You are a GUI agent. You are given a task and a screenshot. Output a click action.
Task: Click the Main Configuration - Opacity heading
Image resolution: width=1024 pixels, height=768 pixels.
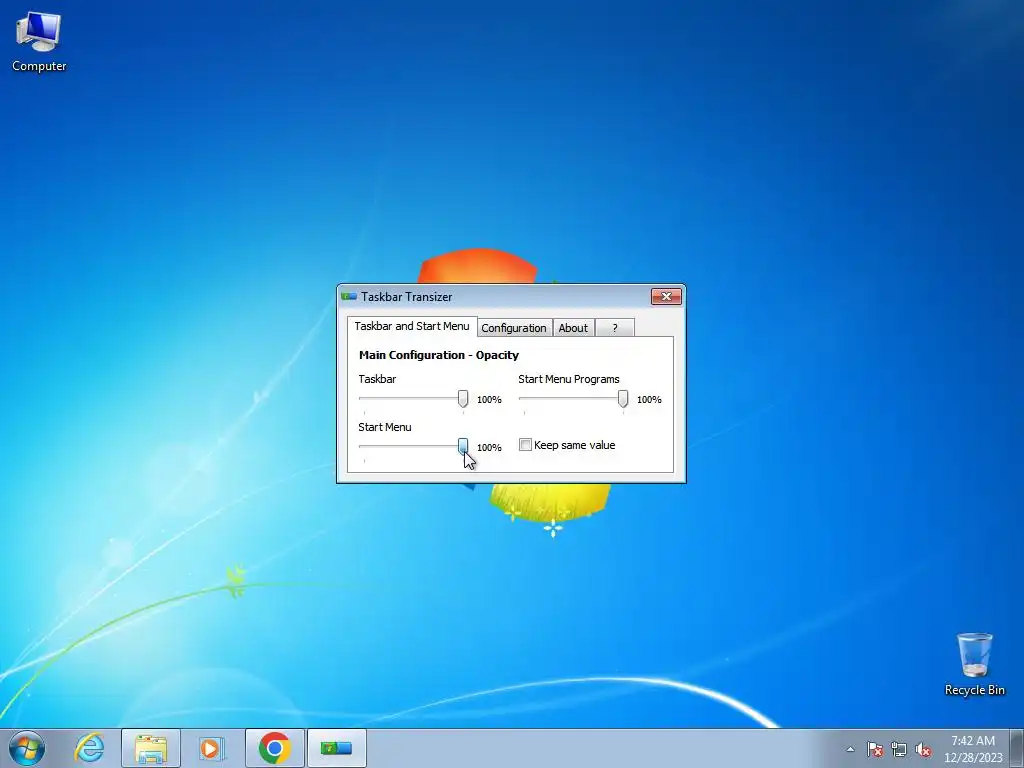[439, 355]
